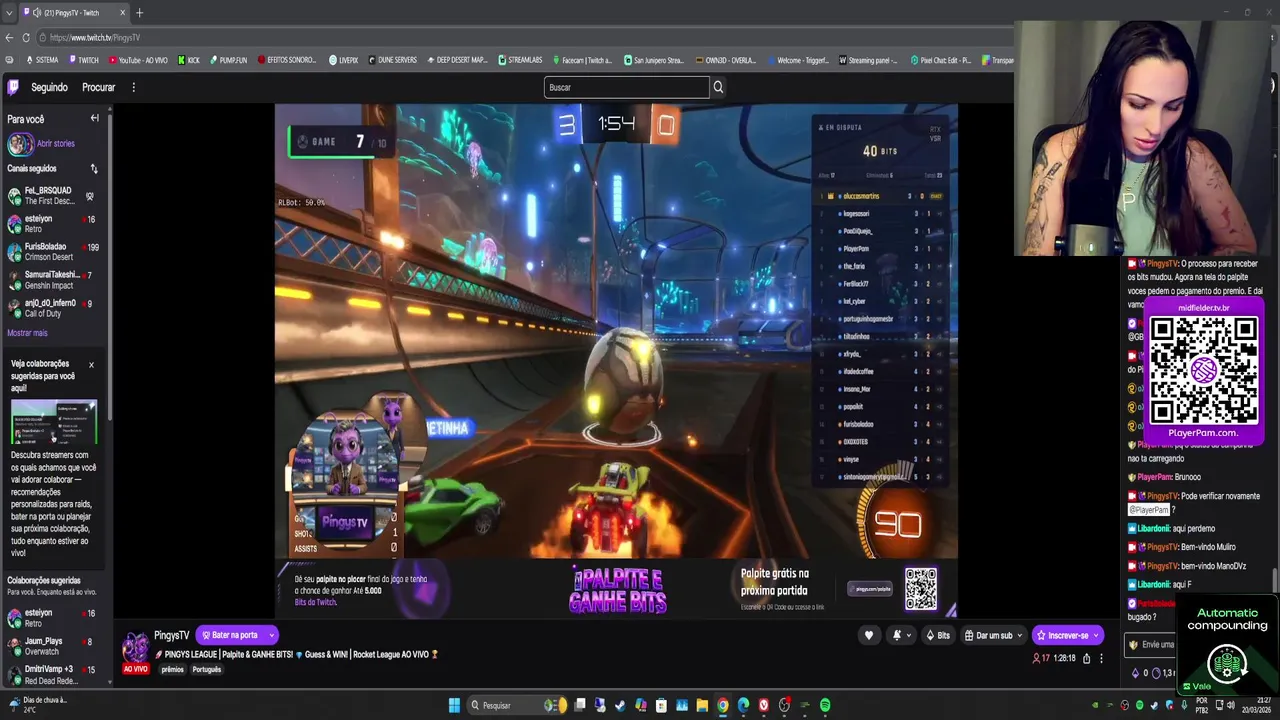The width and height of the screenshot is (1280, 720).
Task: Open Chrome from the taskbar
Action: [x=723, y=705]
